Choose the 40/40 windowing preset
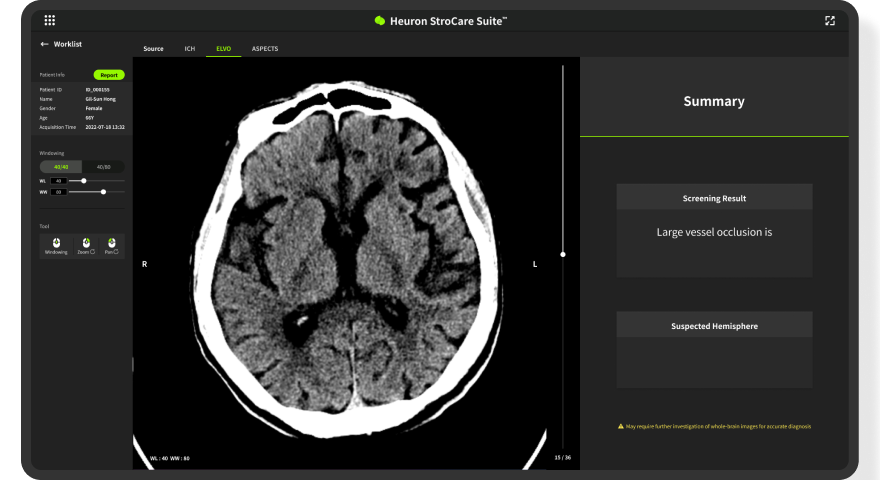Screen dimensions: 880x480 pos(61,167)
